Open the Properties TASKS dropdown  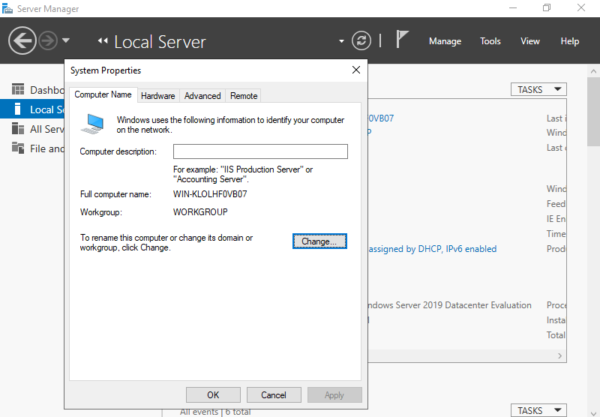pyautogui.click(x=538, y=90)
